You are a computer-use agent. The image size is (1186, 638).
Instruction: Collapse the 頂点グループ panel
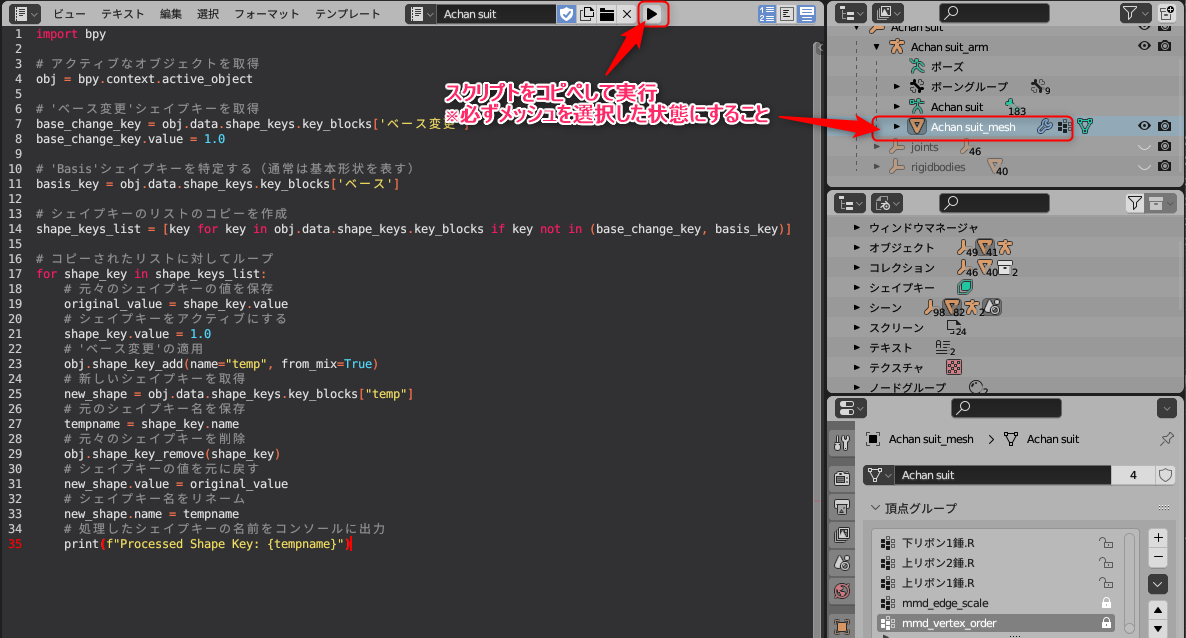(x=876, y=508)
